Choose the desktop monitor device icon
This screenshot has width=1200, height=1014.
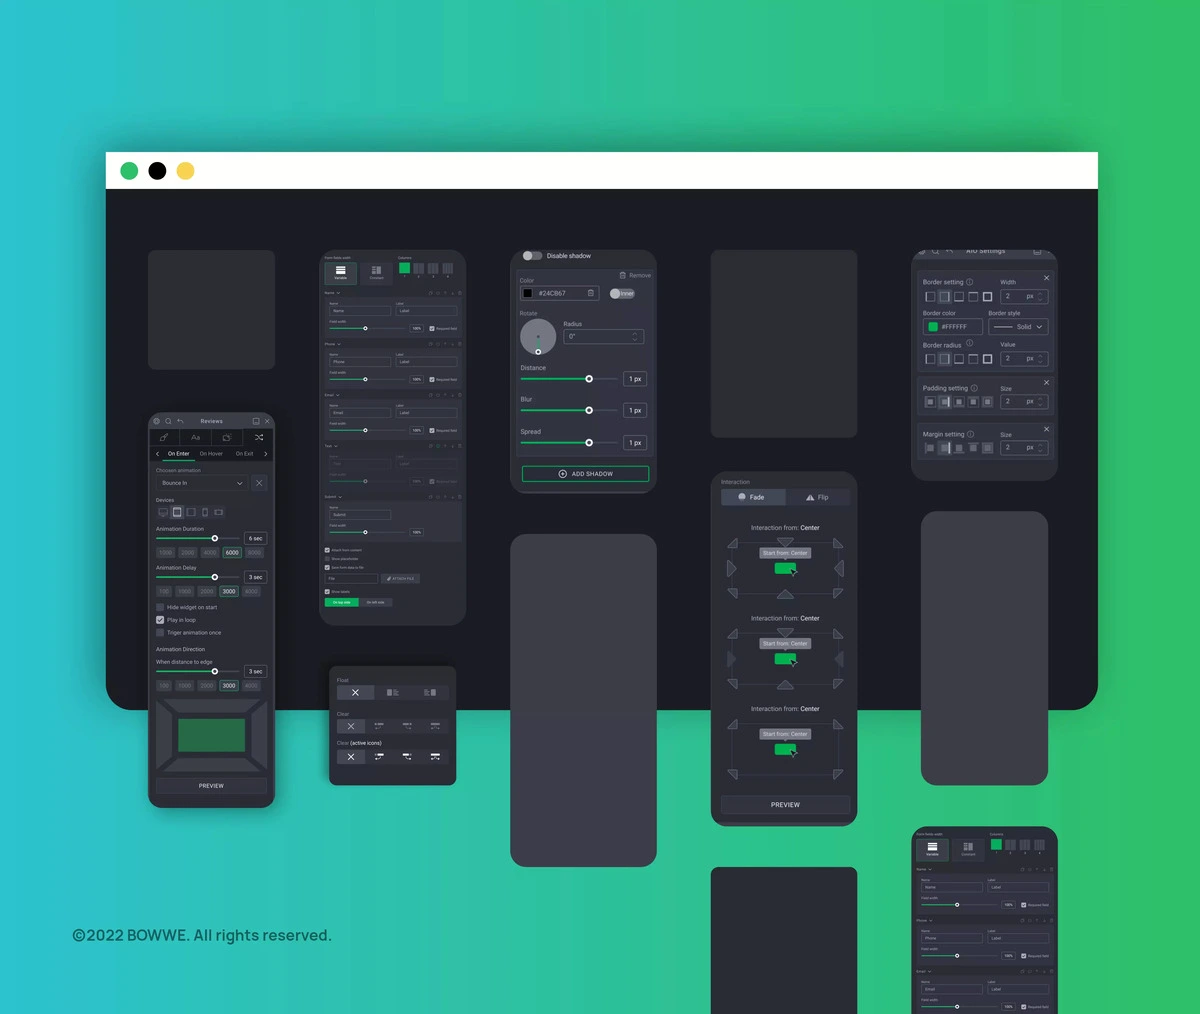tap(163, 512)
